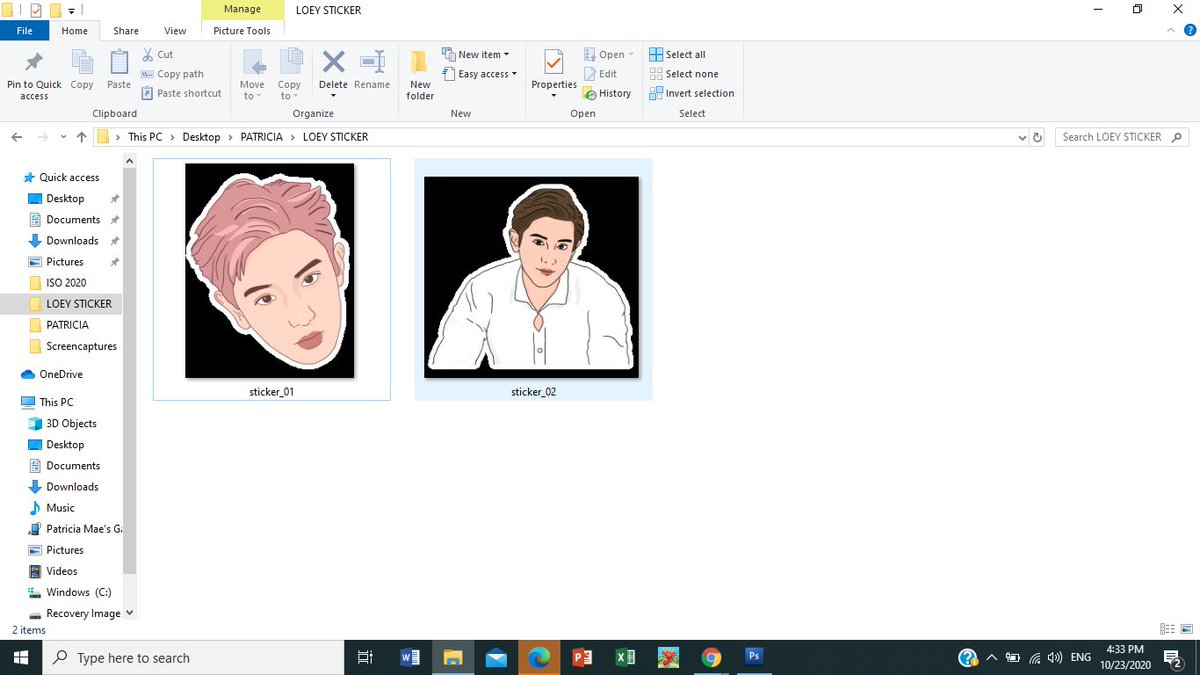Click Cut in the ribbon
1200x675 pixels.
pyautogui.click(x=157, y=54)
